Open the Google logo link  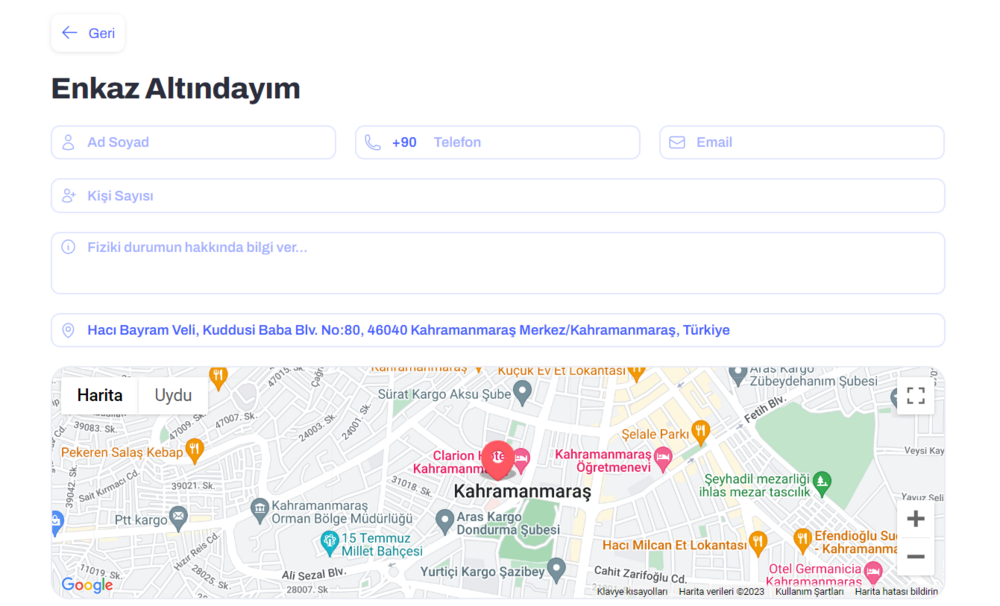point(87,585)
